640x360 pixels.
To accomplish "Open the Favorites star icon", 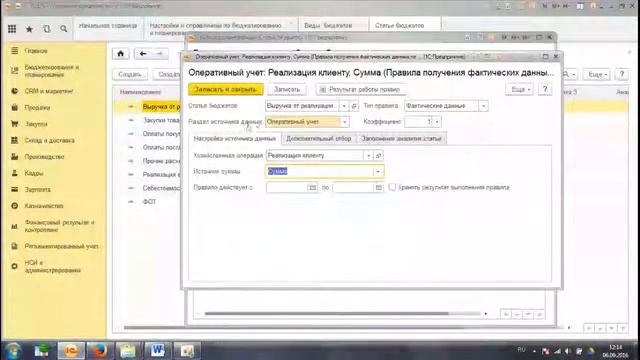I will click(x=29, y=29).
